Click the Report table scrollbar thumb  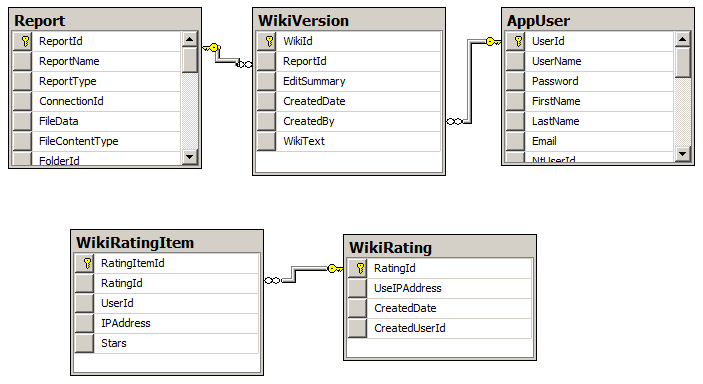[x=190, y=60]
